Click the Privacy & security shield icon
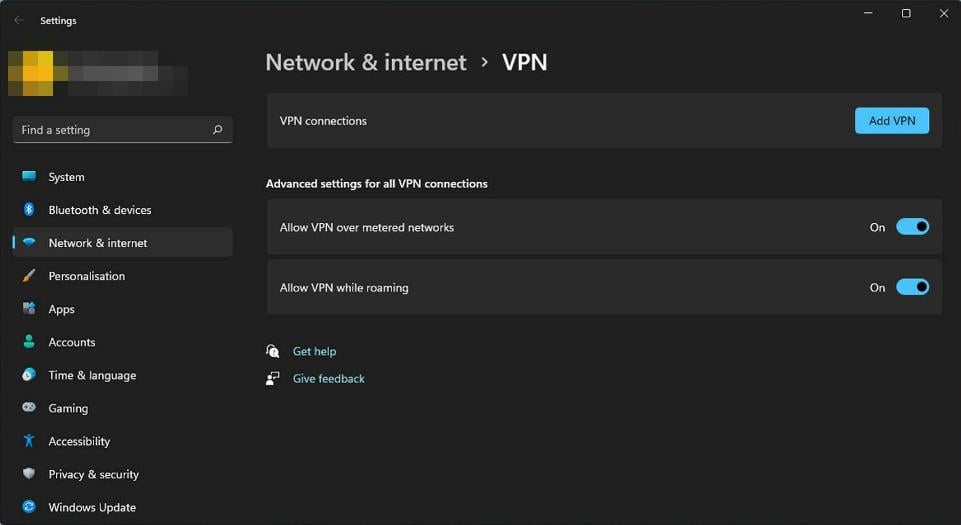This screenshot has height=525, width=961. click(x=29, y=474)
